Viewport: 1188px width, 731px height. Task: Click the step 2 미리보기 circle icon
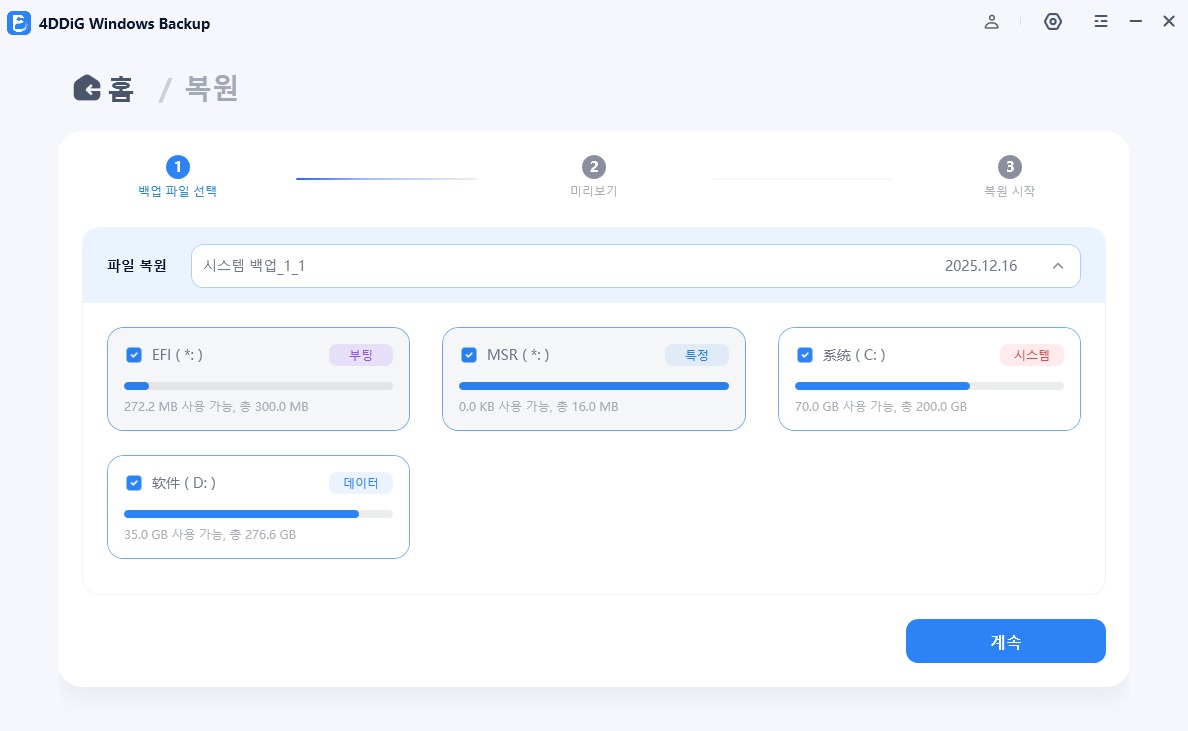[x=594, y=167]
